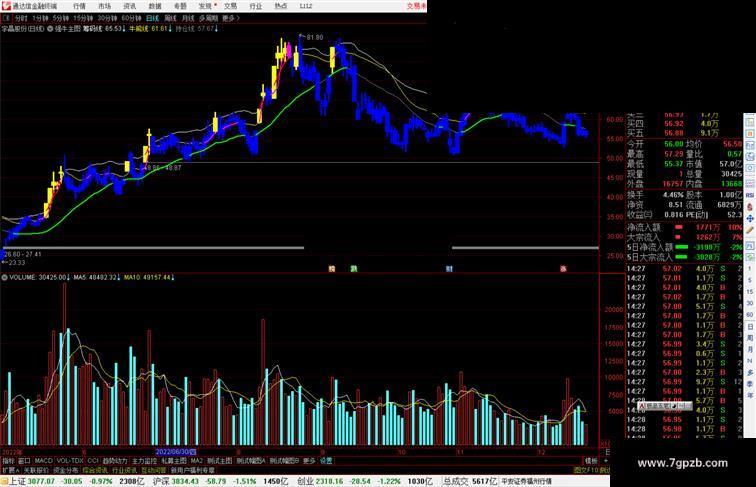Switch chart to 15分钟 period

click(83, 18)
